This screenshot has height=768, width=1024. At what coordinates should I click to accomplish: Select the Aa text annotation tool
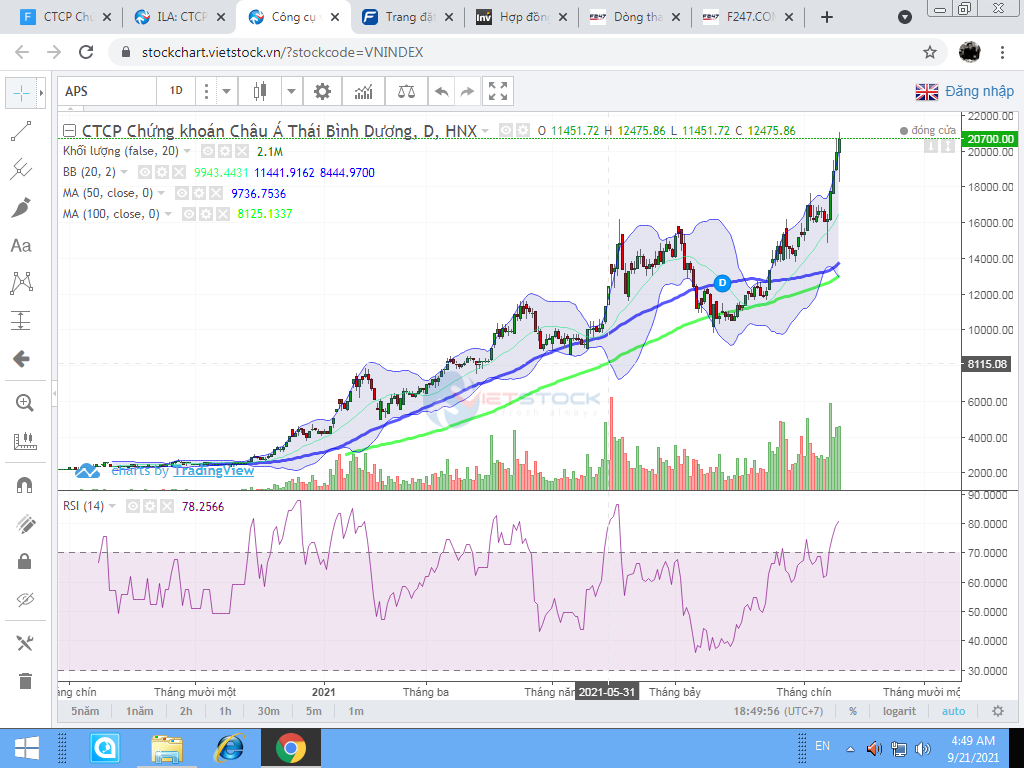(x=21, y=246)
